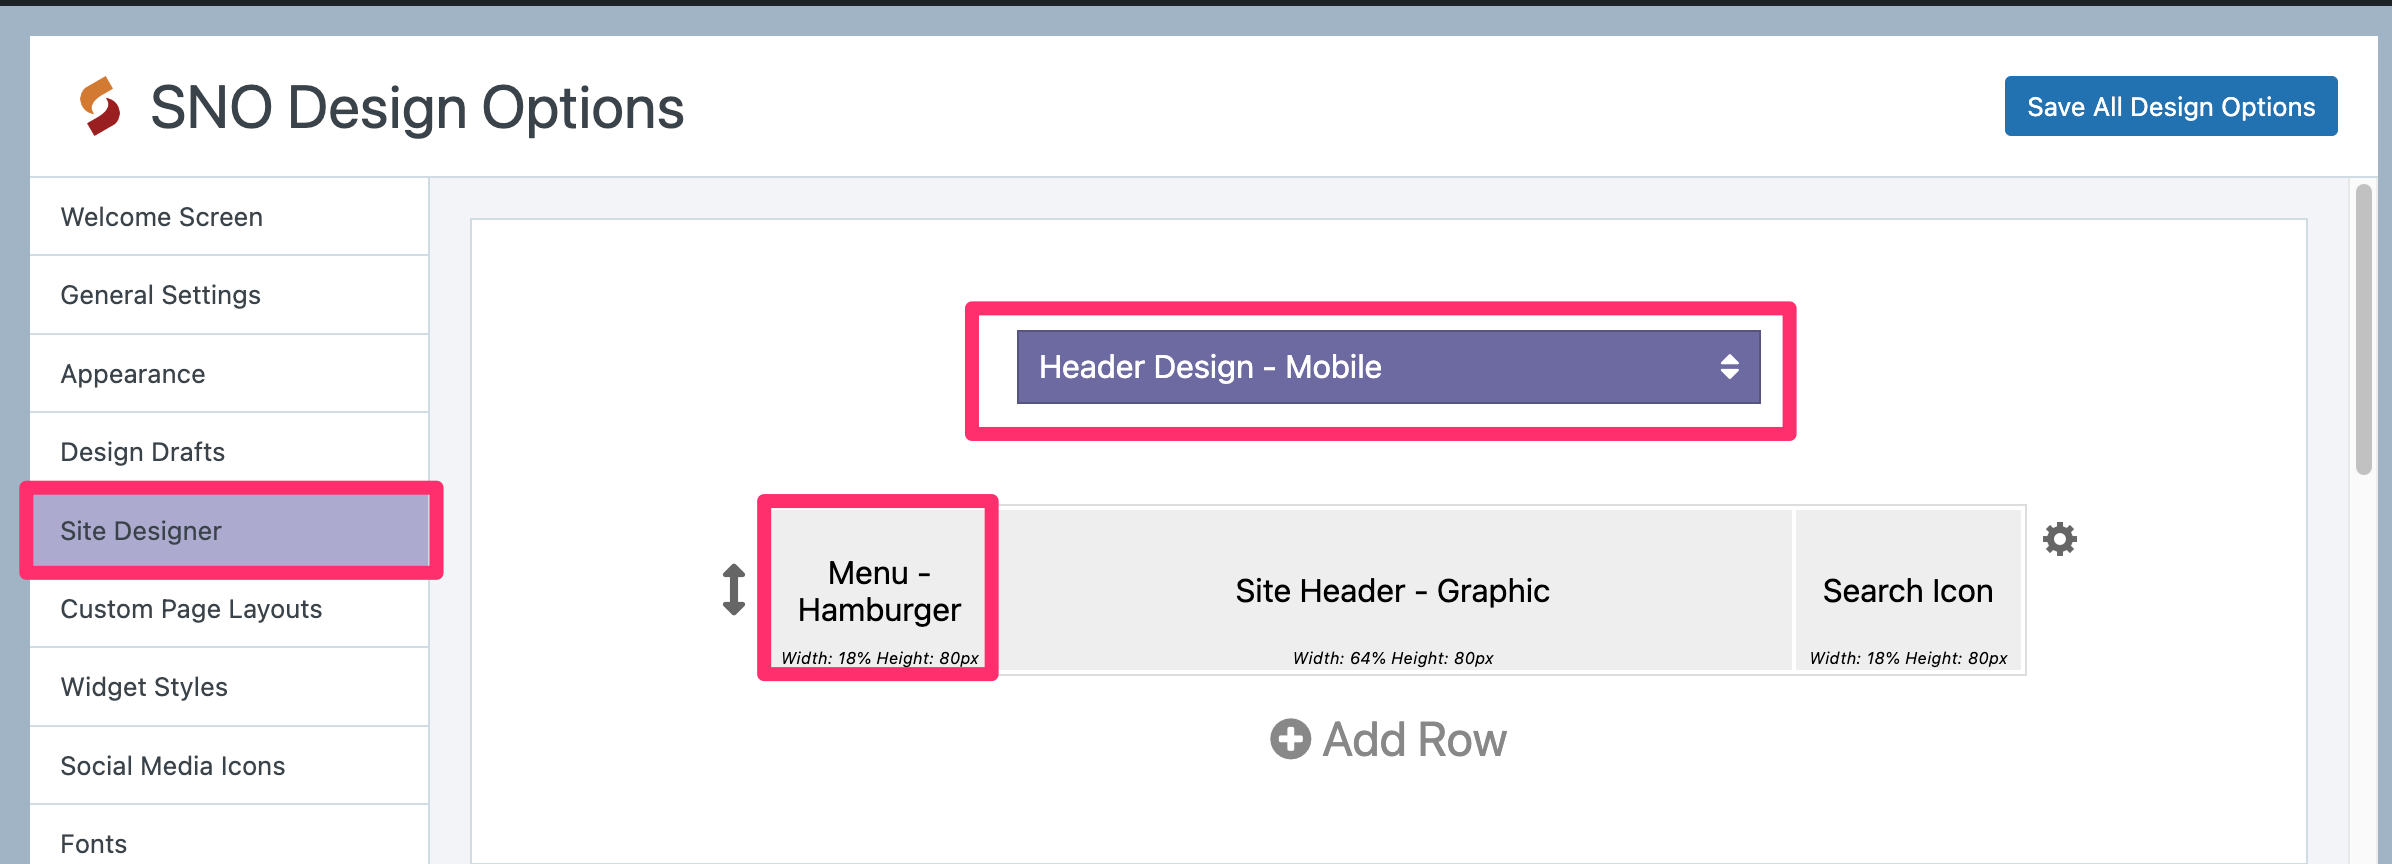
Task: Go to General Settings
Action: pyautogui.click(x=230, y=295)
